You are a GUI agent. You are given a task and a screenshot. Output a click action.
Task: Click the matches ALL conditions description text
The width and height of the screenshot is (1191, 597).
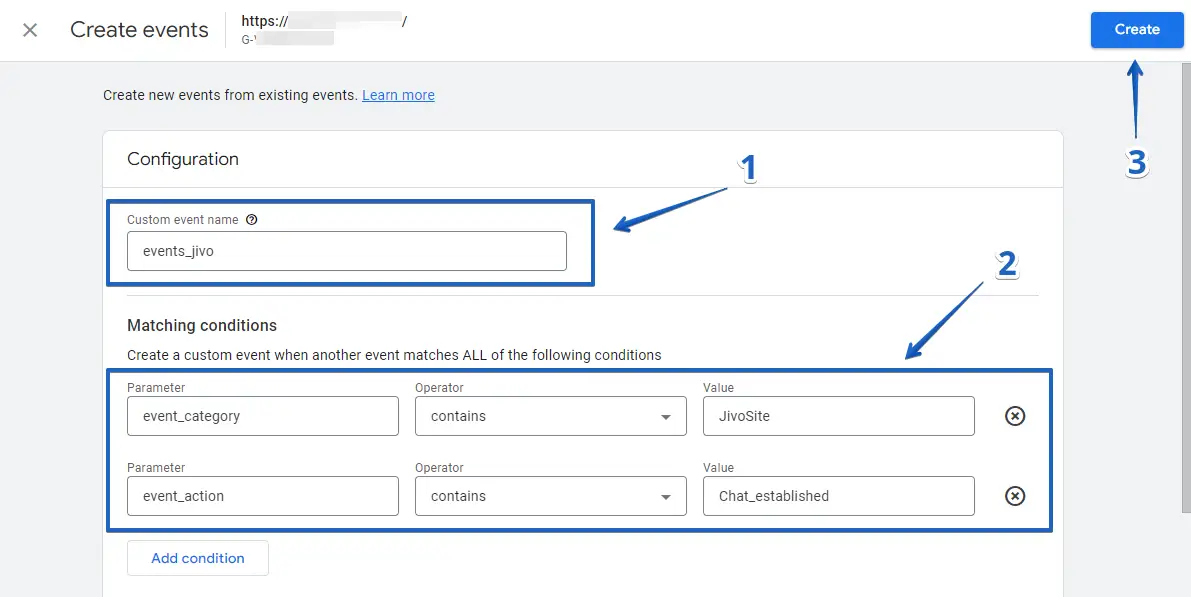pos(394,355)
